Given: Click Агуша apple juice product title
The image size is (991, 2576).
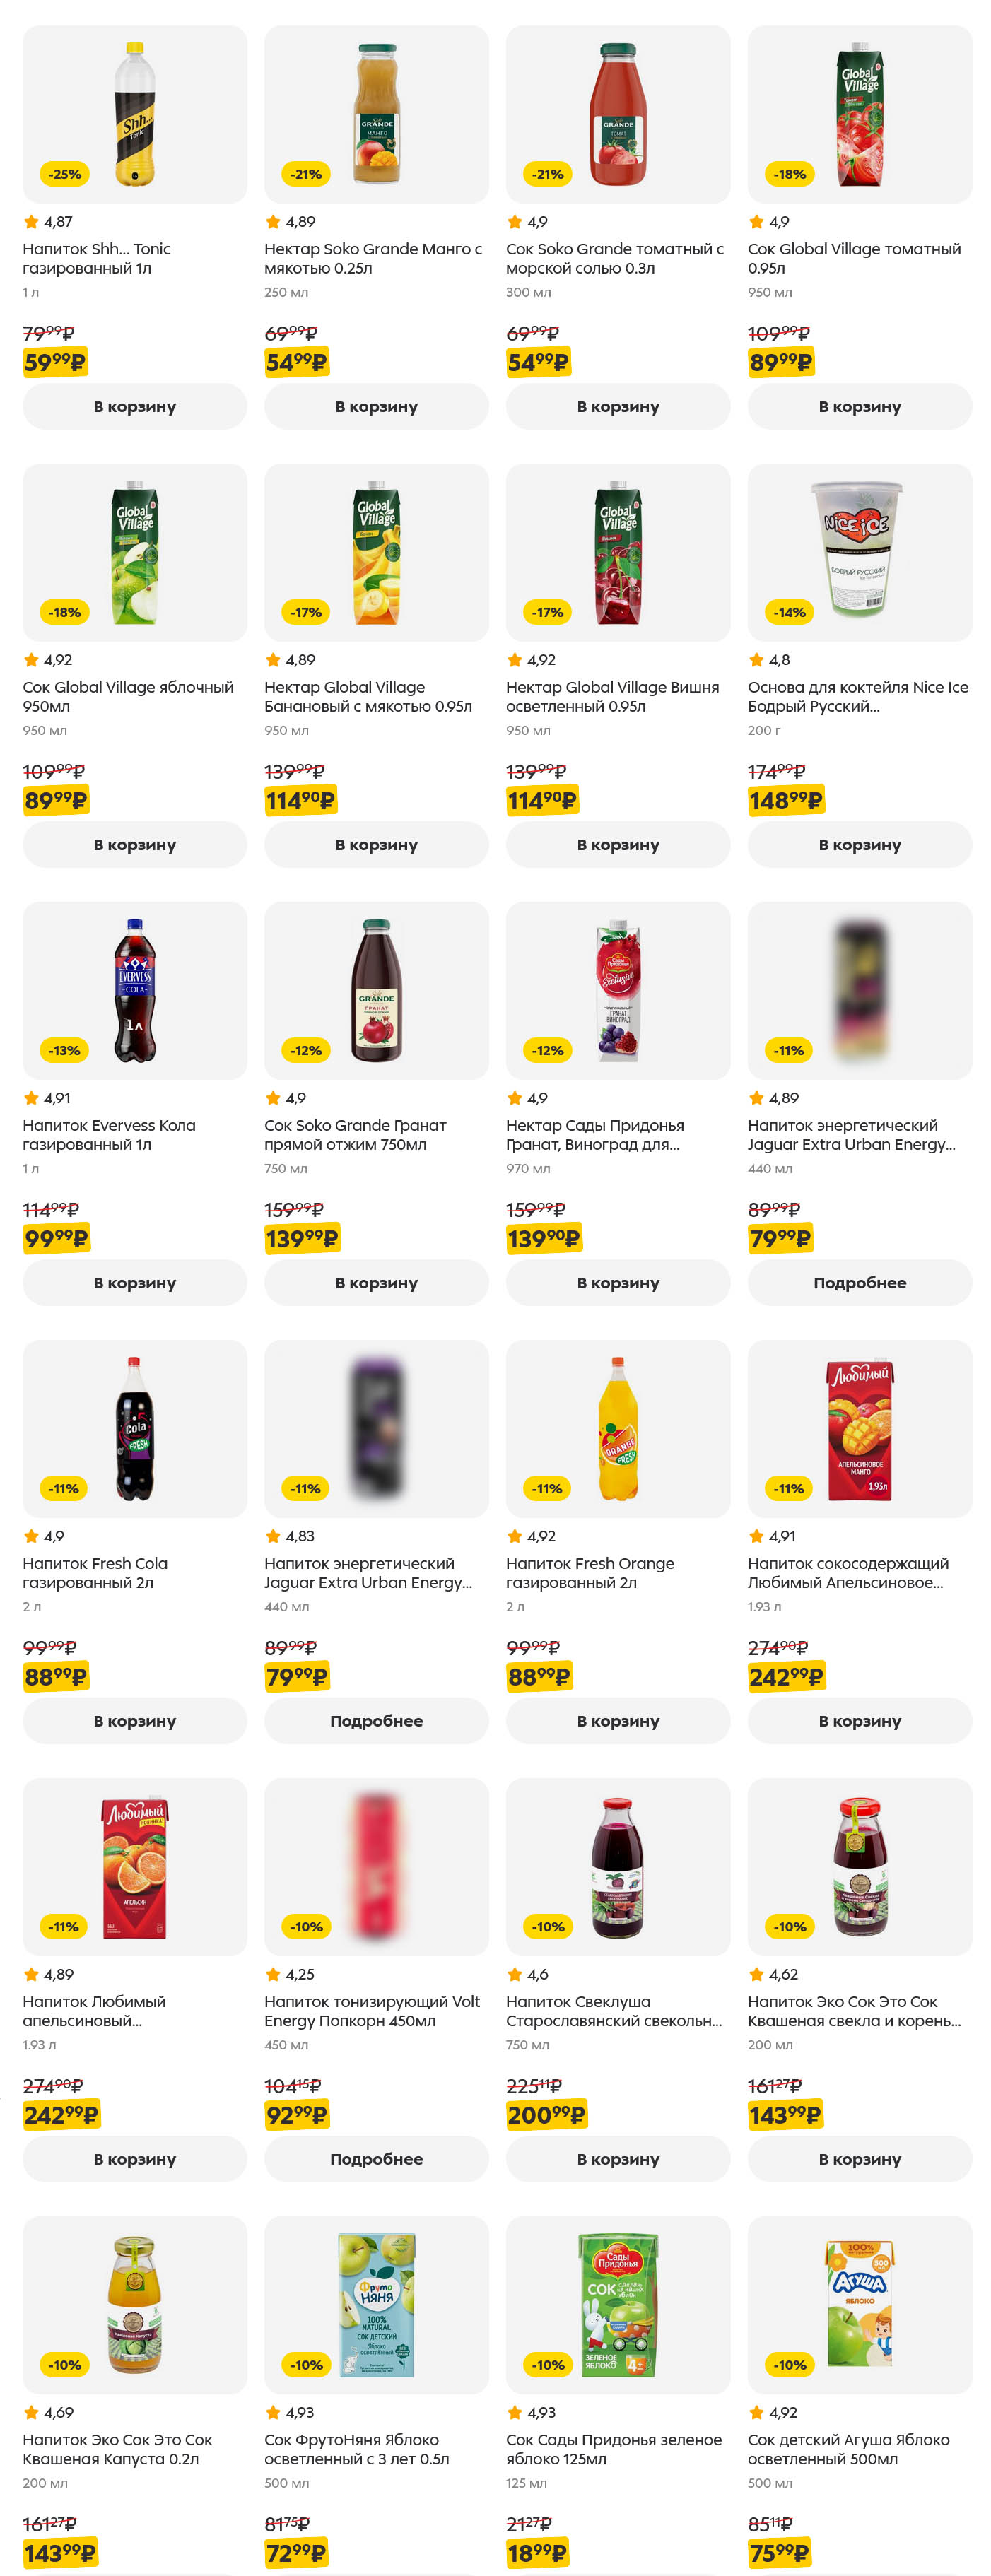Looking at the screenshot, I should coord(848,2449).
